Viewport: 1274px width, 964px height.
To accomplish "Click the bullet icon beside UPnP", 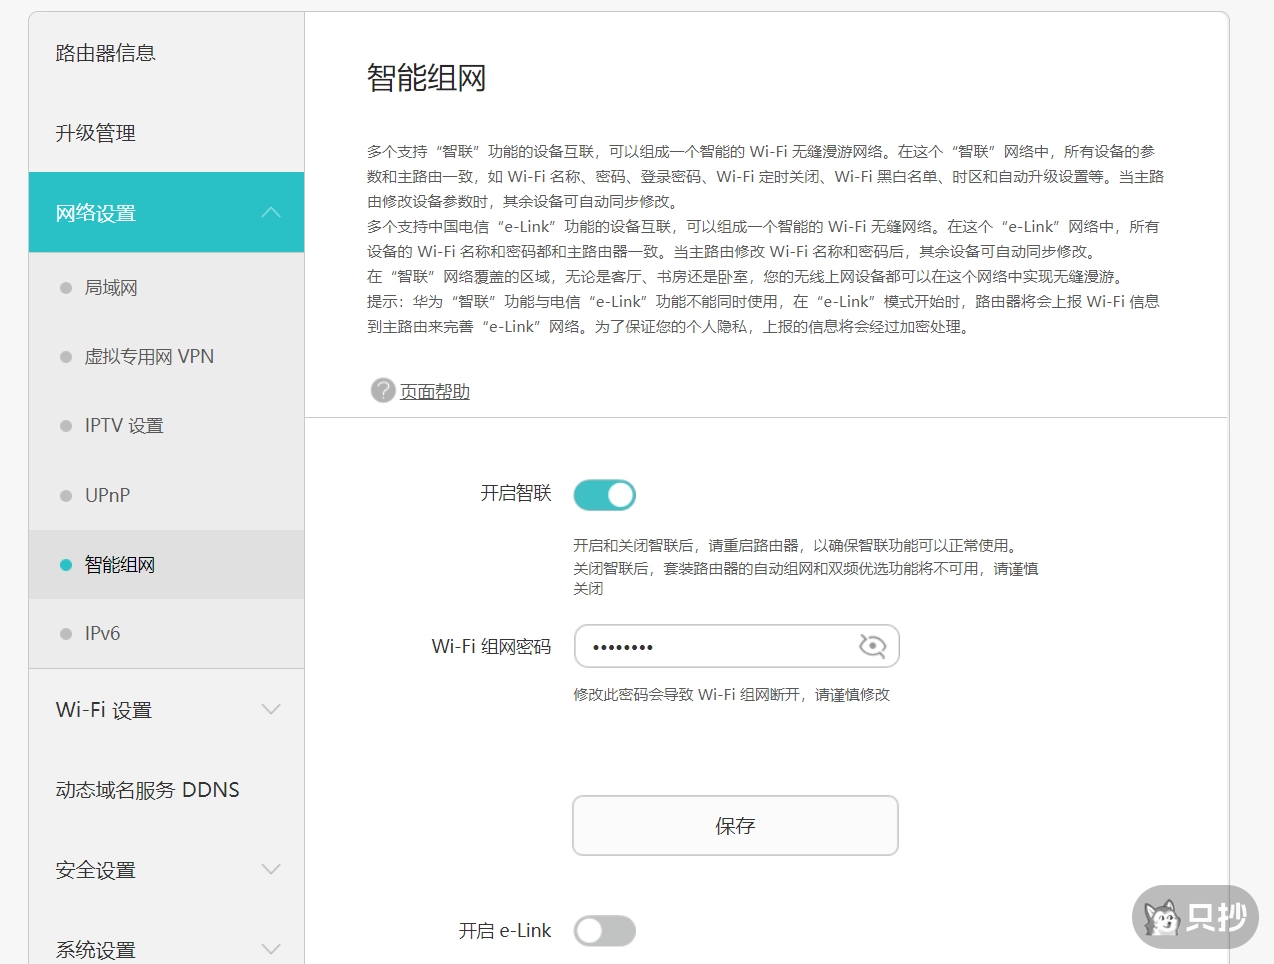I will pyautogui.click(x=66, y=496).
